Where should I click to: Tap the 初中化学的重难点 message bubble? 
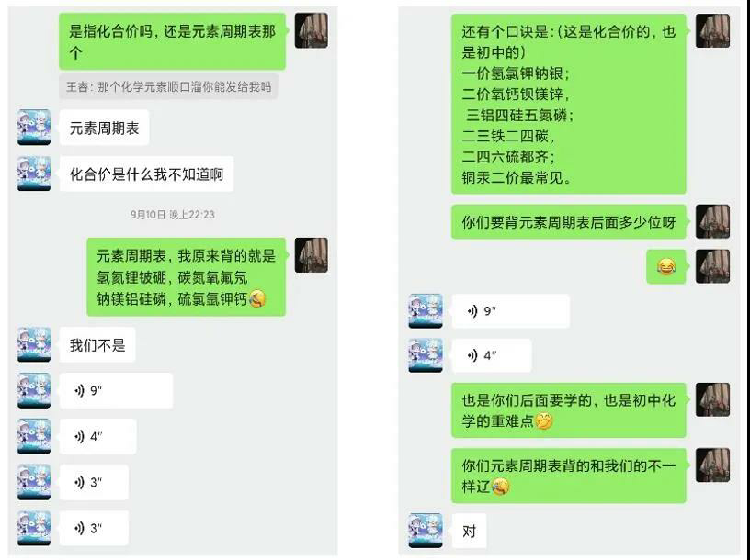coord(569,410)
